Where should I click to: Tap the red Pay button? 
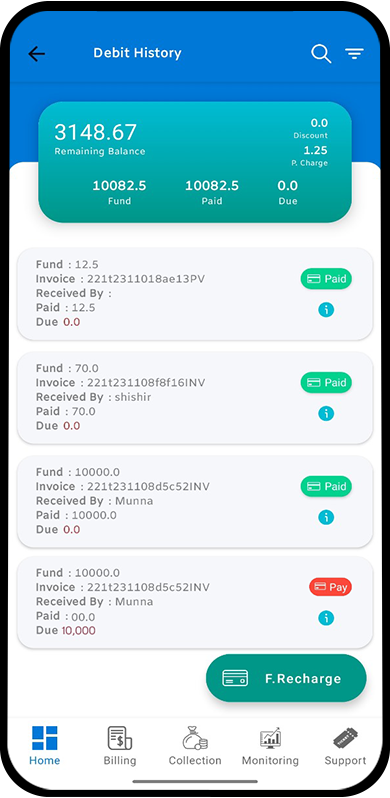pos(330,587)
